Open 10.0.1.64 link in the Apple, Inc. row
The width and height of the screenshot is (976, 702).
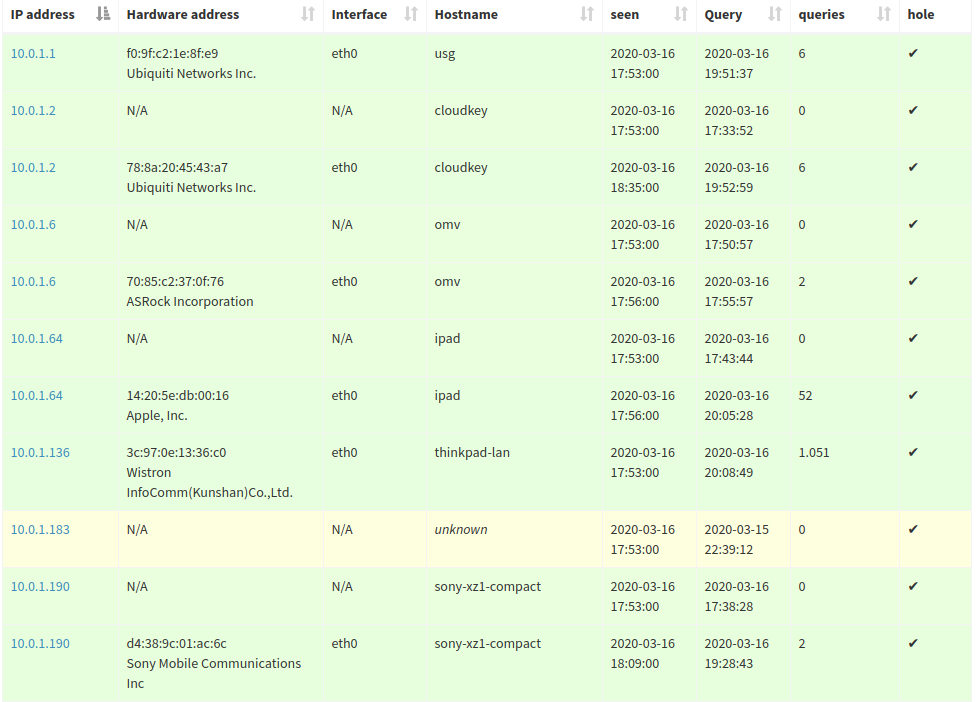pos(36,395)
